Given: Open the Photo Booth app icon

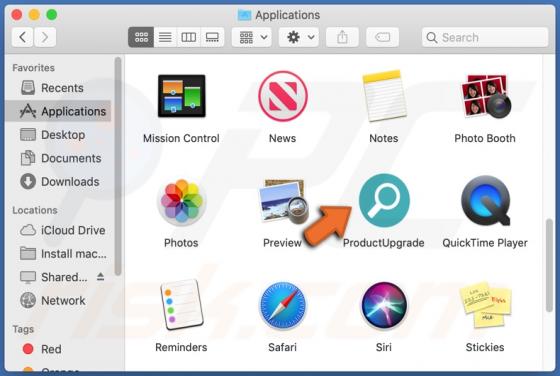Looking at the screenshot, I should 485,96.
